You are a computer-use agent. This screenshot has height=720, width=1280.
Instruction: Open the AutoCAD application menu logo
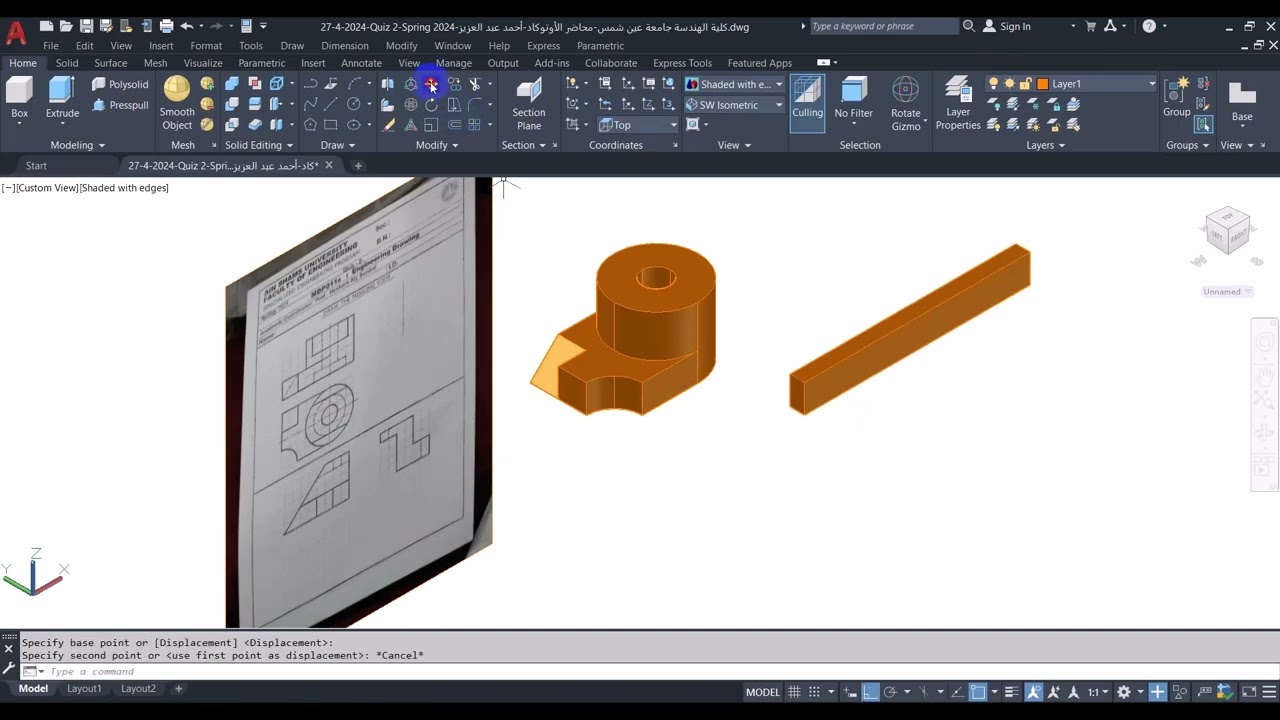(x=16, y=33)
